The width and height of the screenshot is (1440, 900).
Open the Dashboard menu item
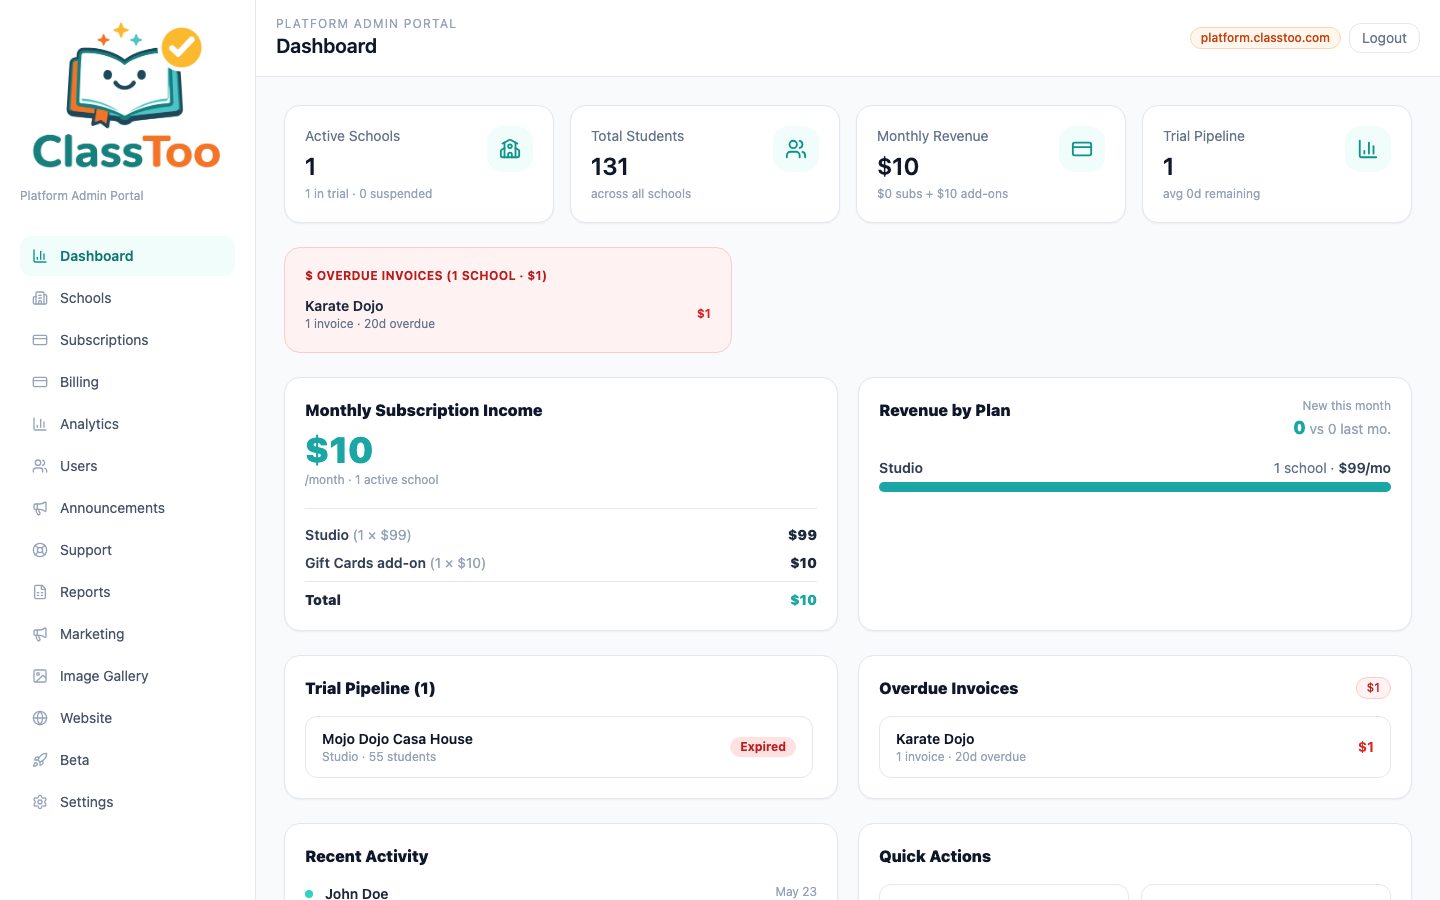(127, 256)
